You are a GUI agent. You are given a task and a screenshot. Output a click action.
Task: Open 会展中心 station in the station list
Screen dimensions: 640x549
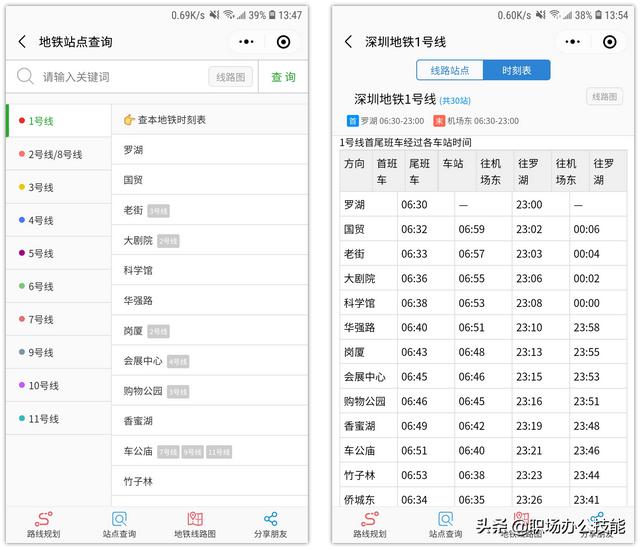point(210,361)
